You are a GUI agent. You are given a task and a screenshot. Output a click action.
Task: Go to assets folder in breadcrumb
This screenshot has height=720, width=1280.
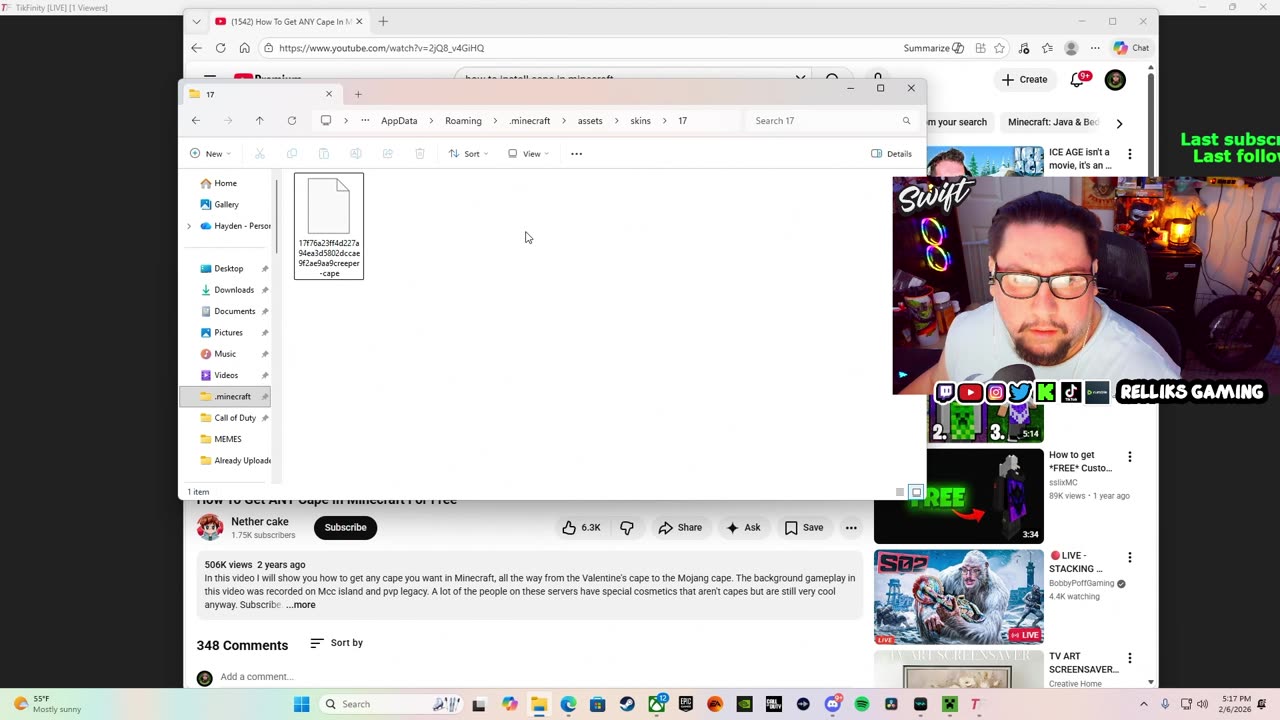pos(590,121)
